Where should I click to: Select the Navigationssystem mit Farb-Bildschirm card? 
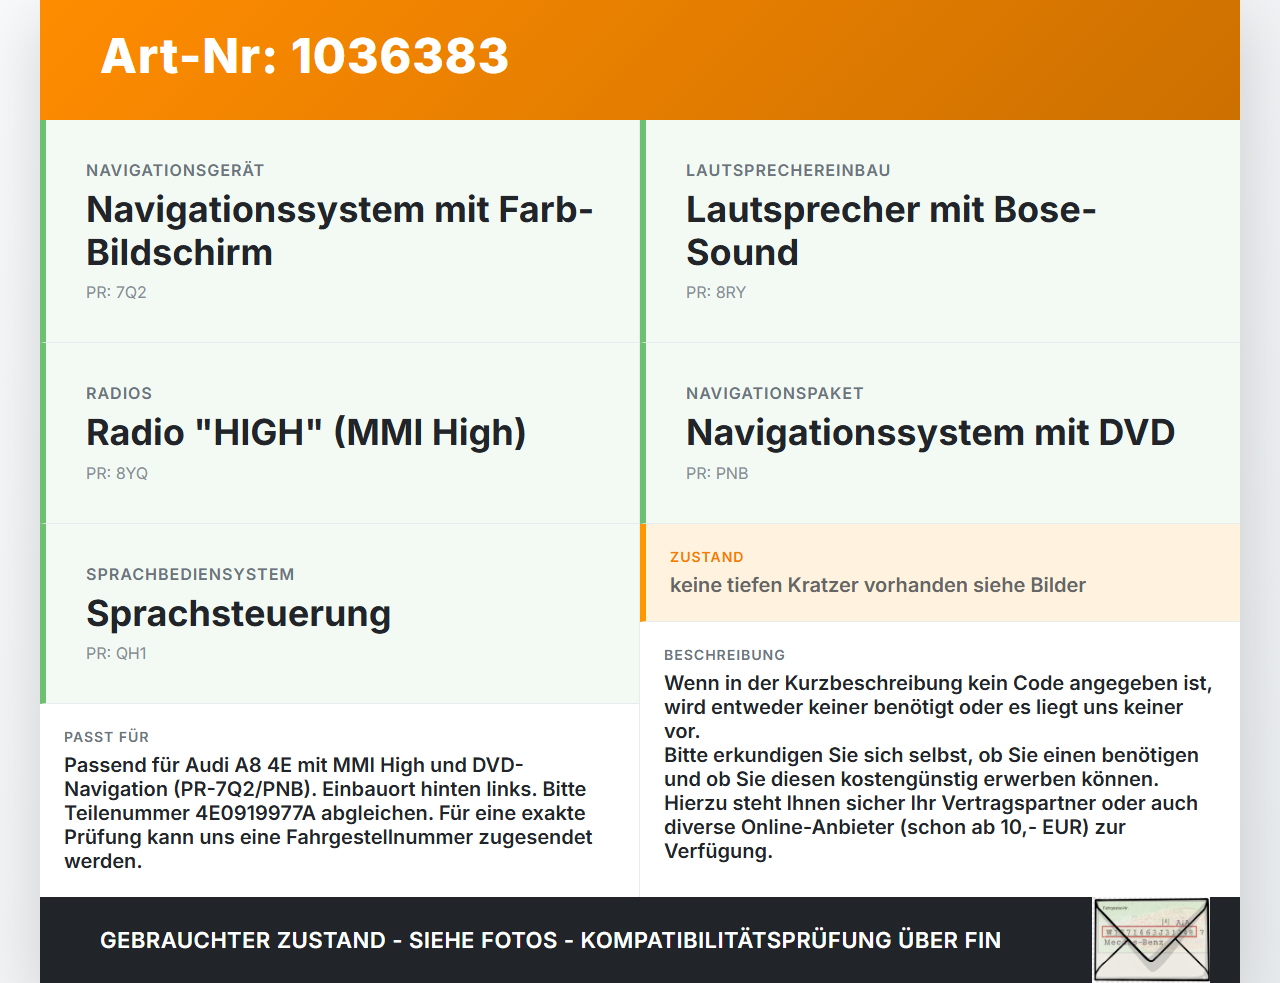tap(340, 231)
